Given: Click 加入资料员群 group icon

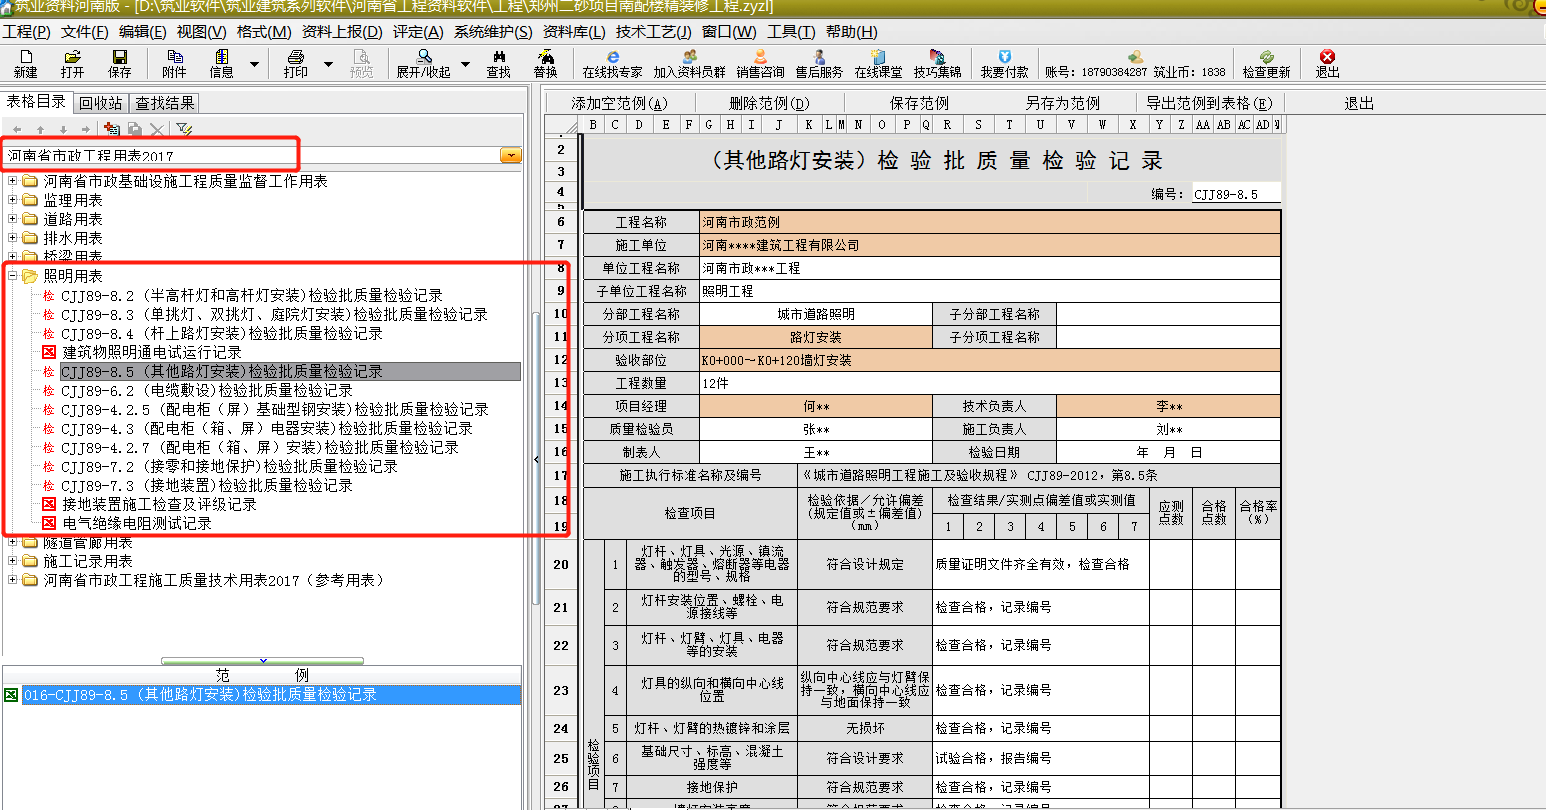Looking at the screenshot, I should pos(689,64).
